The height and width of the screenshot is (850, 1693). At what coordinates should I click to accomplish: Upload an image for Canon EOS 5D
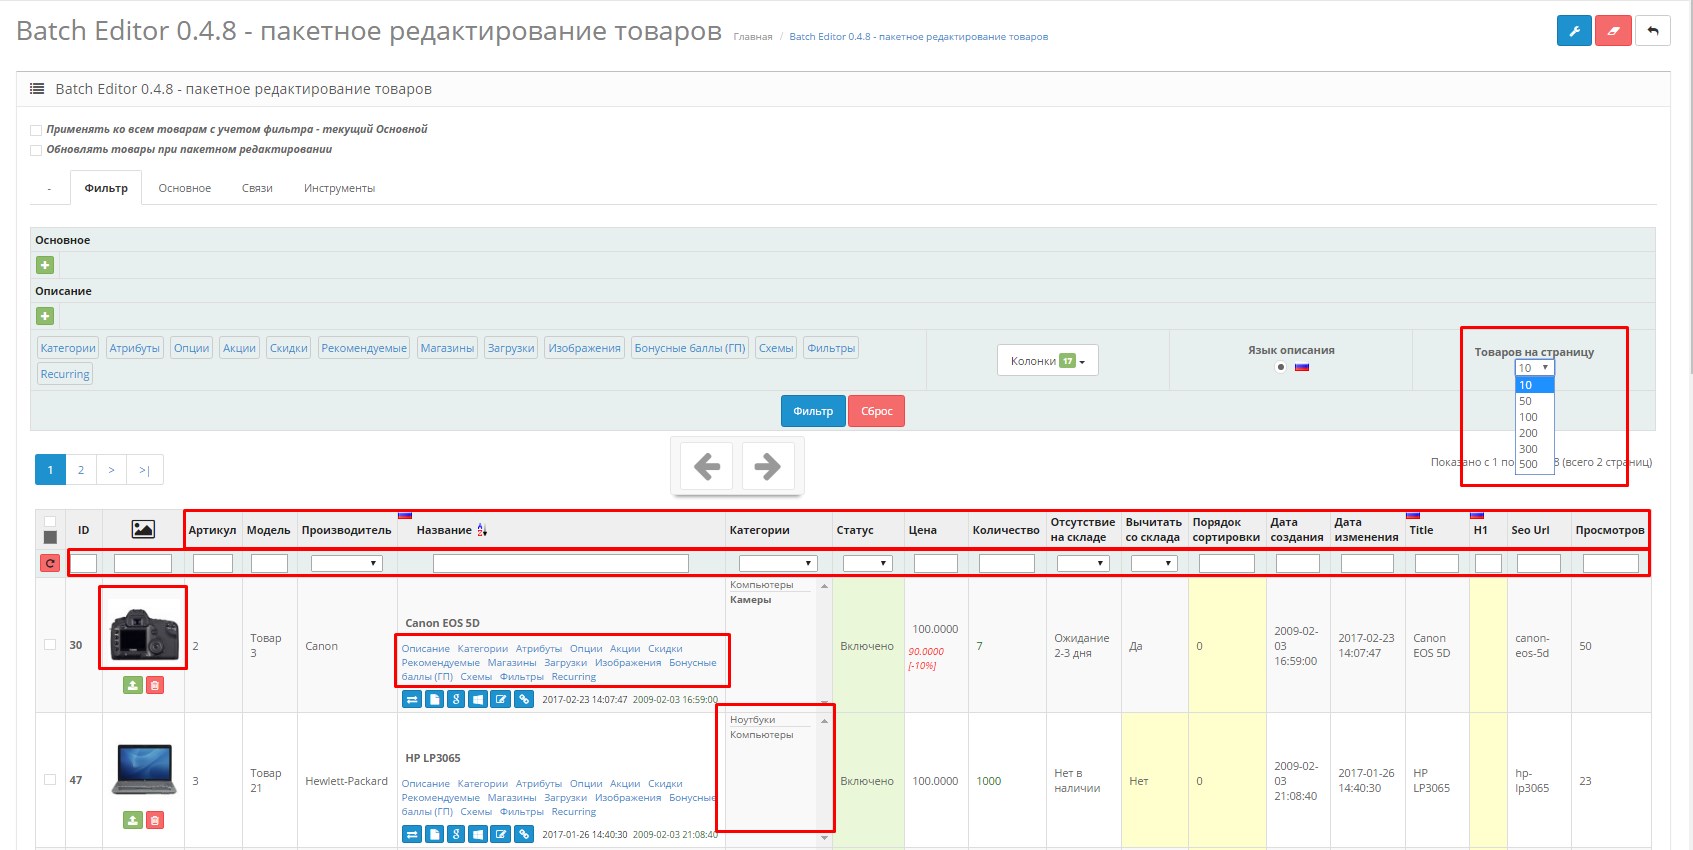tap(133, 685)
